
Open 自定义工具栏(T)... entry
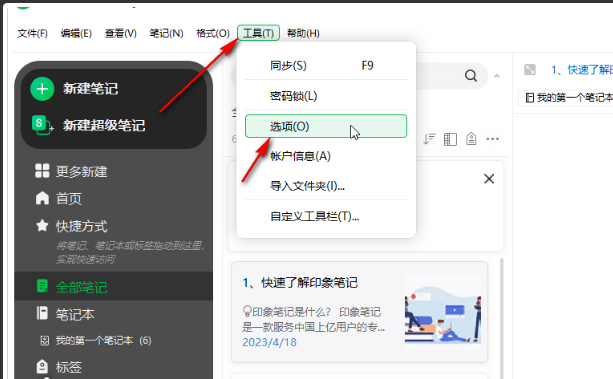326,216
